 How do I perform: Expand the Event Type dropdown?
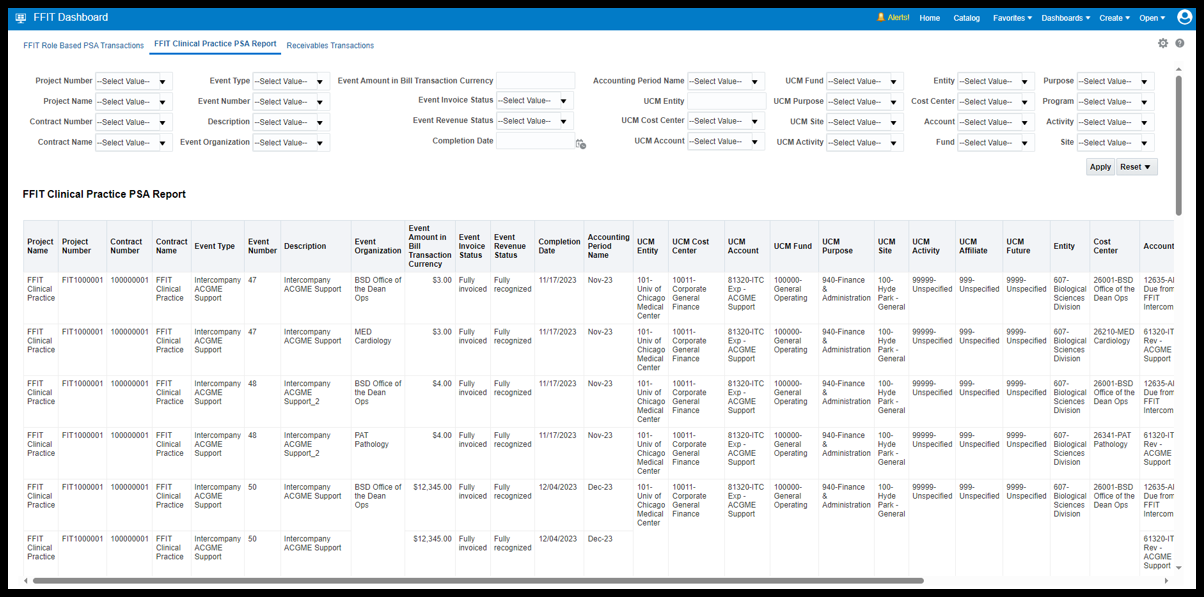click(x=291, y=81)
